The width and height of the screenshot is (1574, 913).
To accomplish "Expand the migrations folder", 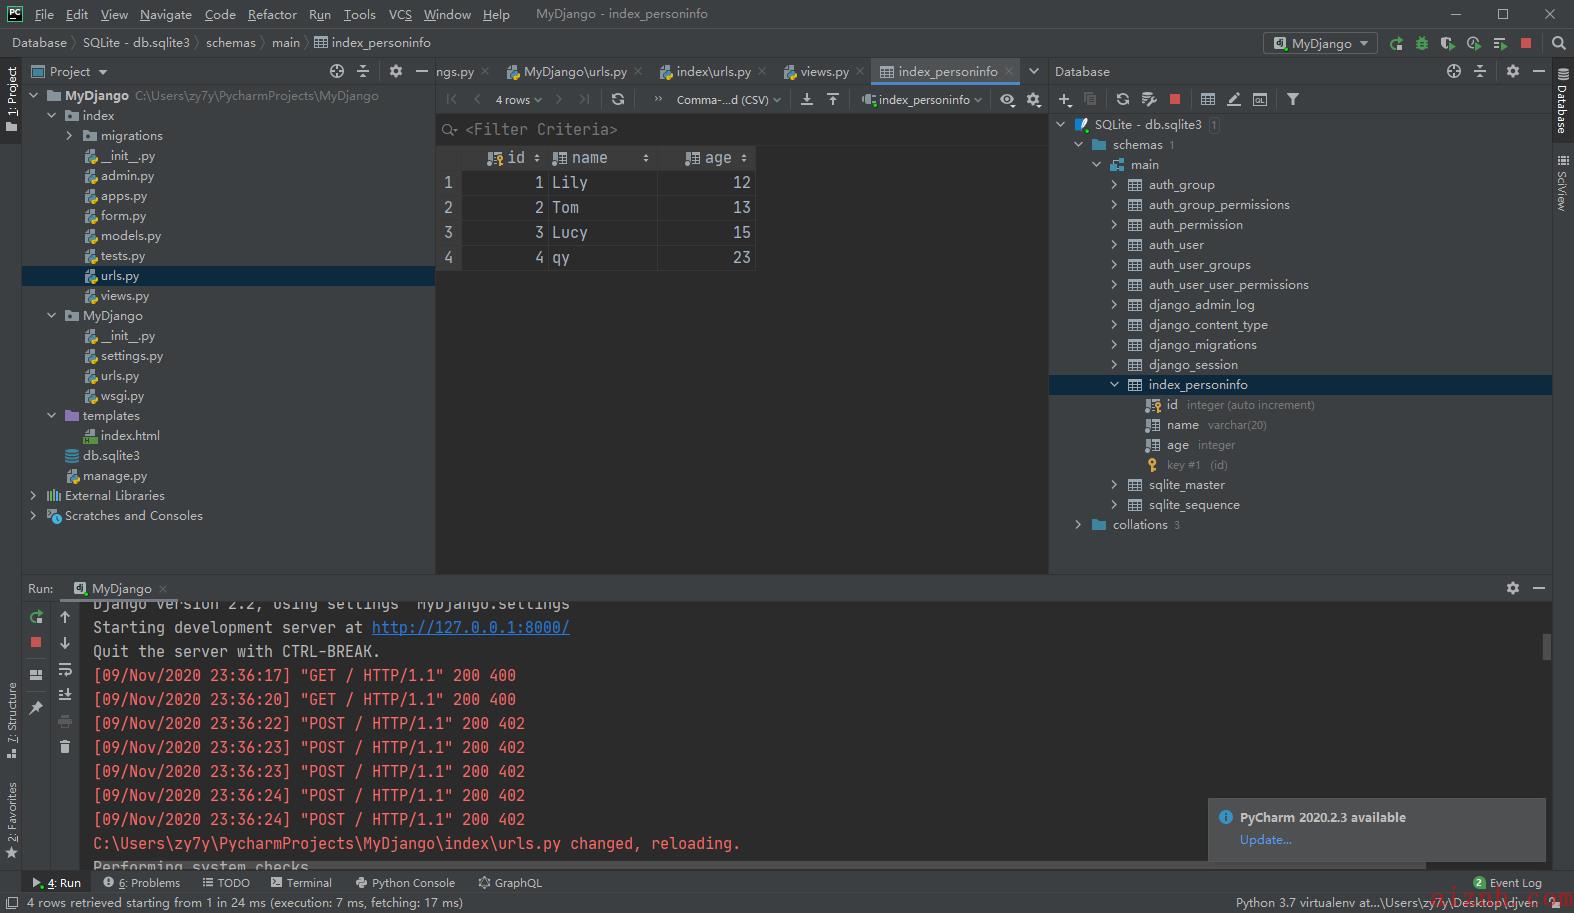I will pyautogui.click(x=69, y=136).
